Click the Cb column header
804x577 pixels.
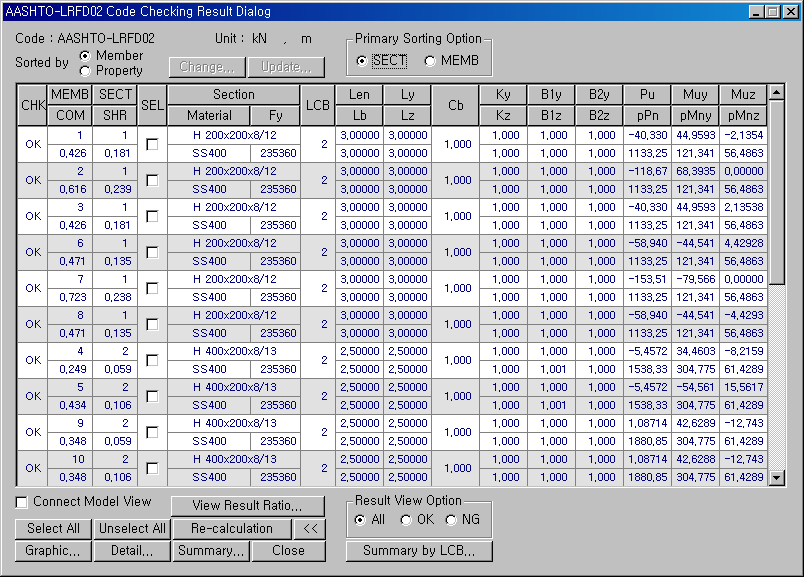(456, 105)
